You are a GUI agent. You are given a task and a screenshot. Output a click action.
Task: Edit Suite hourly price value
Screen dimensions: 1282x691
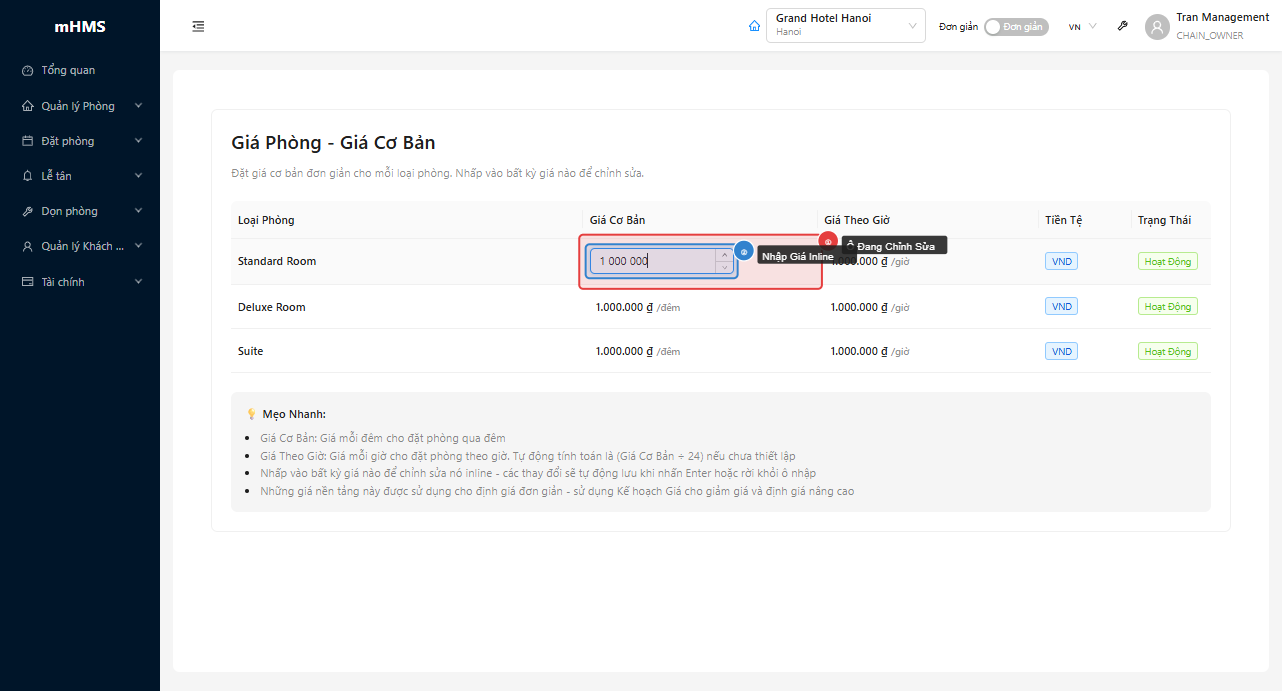tap(858, 352)
